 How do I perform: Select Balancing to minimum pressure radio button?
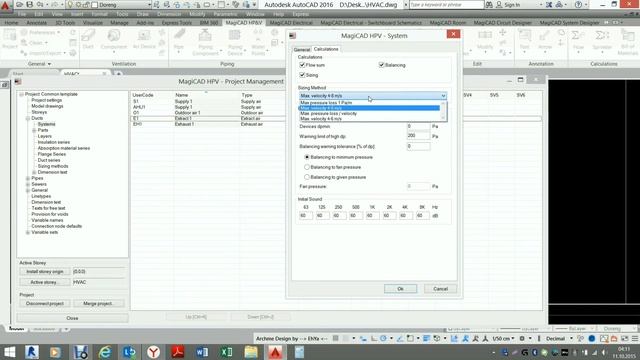coord(307,157)
